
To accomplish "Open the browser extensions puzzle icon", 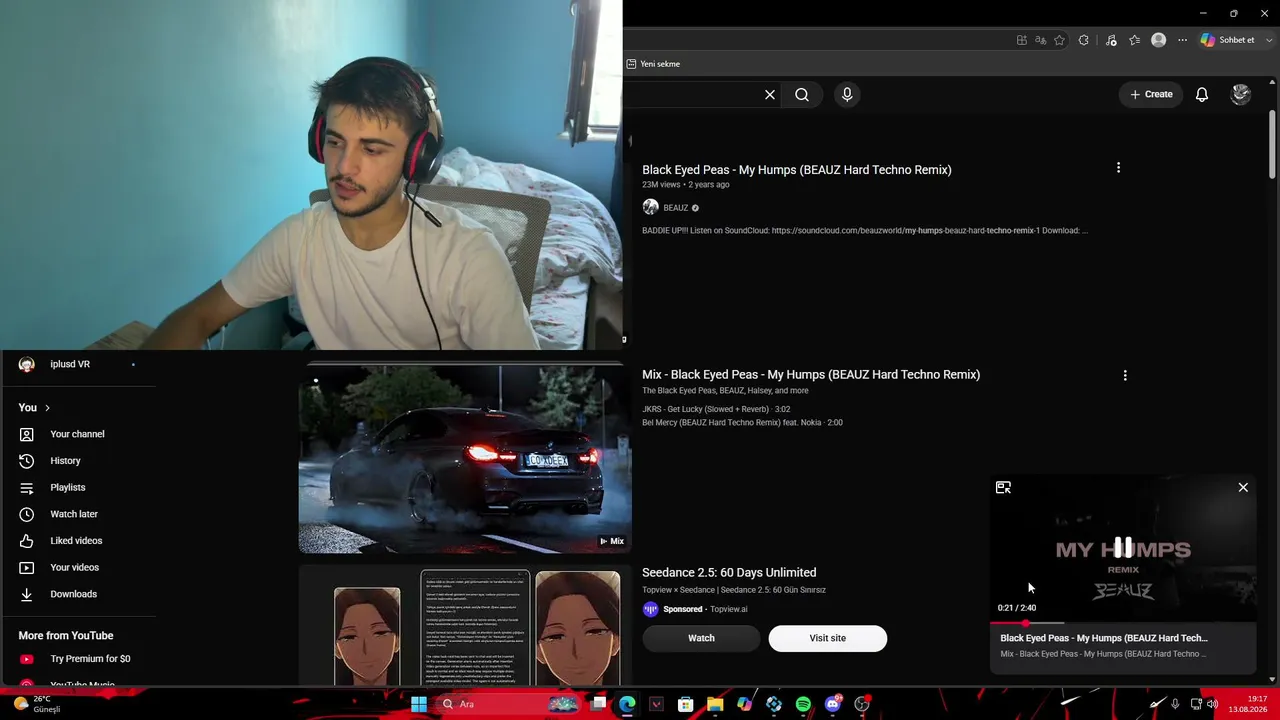I will (x=1084, y=40).
